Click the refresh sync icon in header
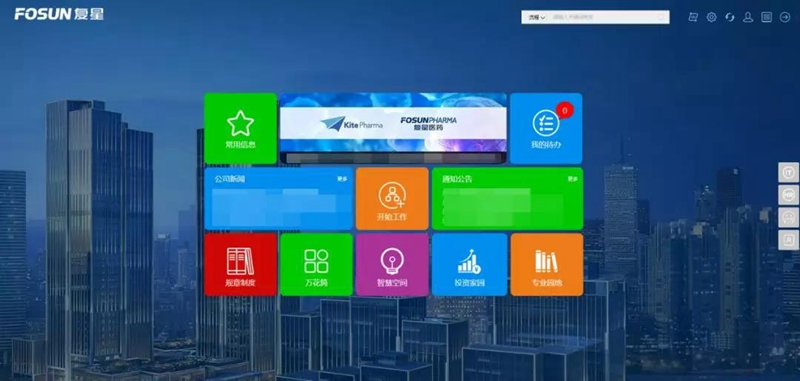 click(x=730, y=17)
